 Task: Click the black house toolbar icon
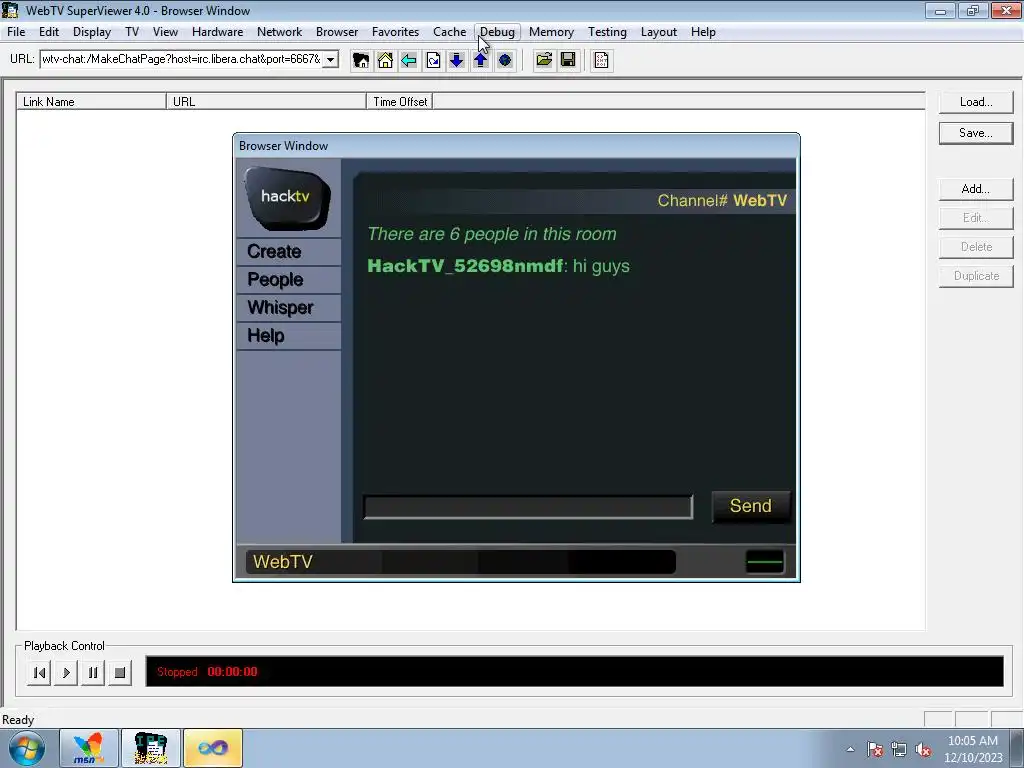[360, 60]
